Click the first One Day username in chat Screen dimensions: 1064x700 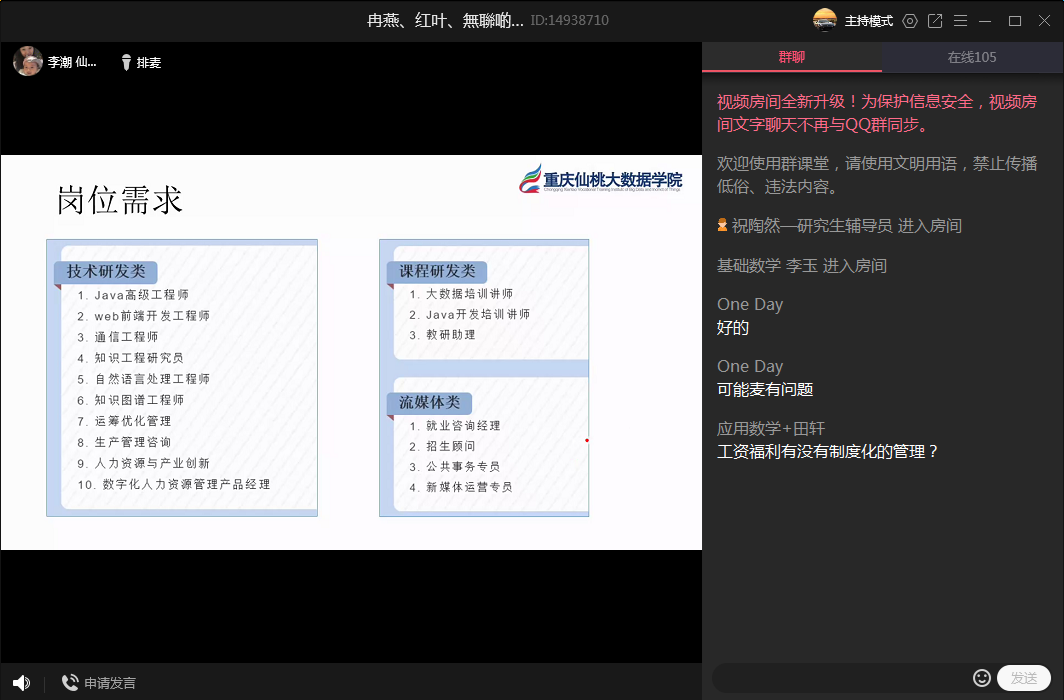point(749,304)
